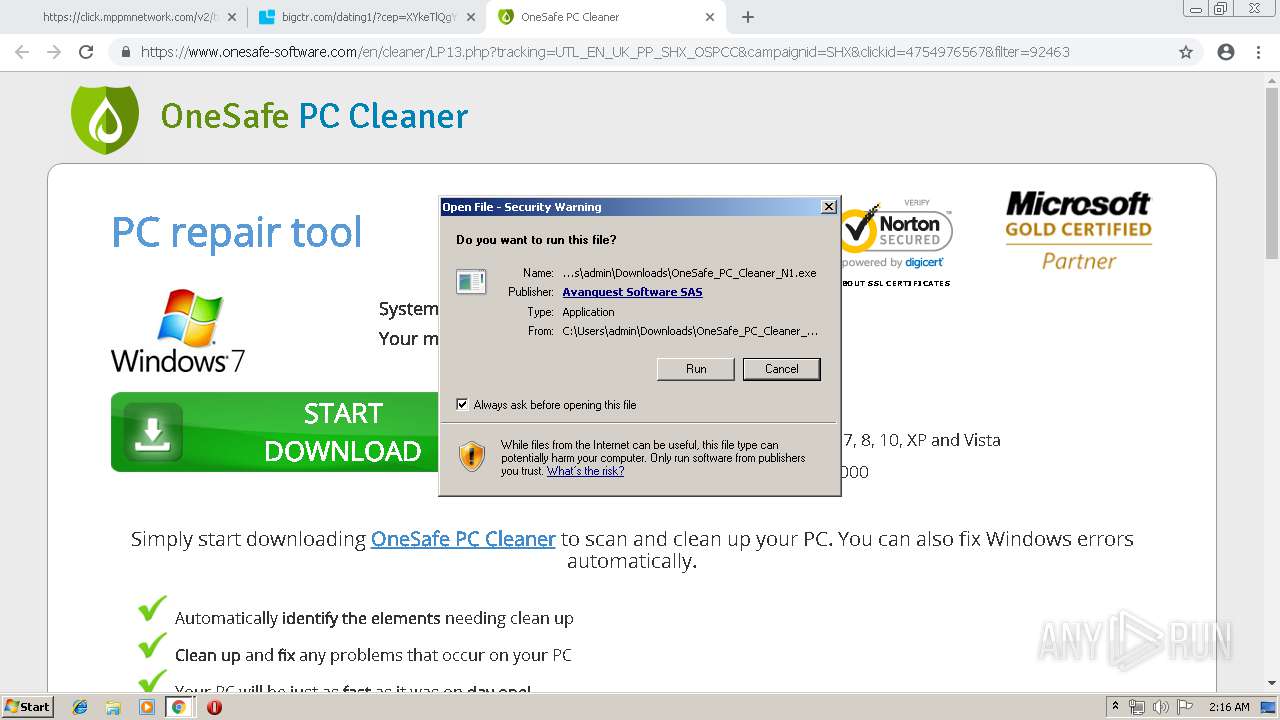This screenshot has width=1280, height=720.
Task: Click the PC repair tool heading
Action: [236, 233]
